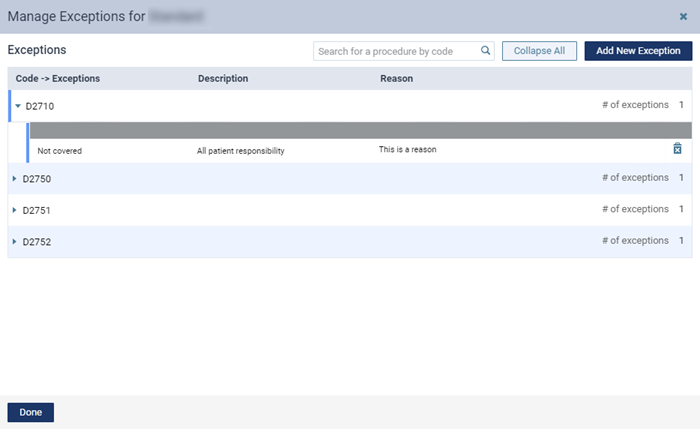The width and height of the screenshot is (700, 429).
Task: Expand the D2750 procedure row
Action: 14,179
